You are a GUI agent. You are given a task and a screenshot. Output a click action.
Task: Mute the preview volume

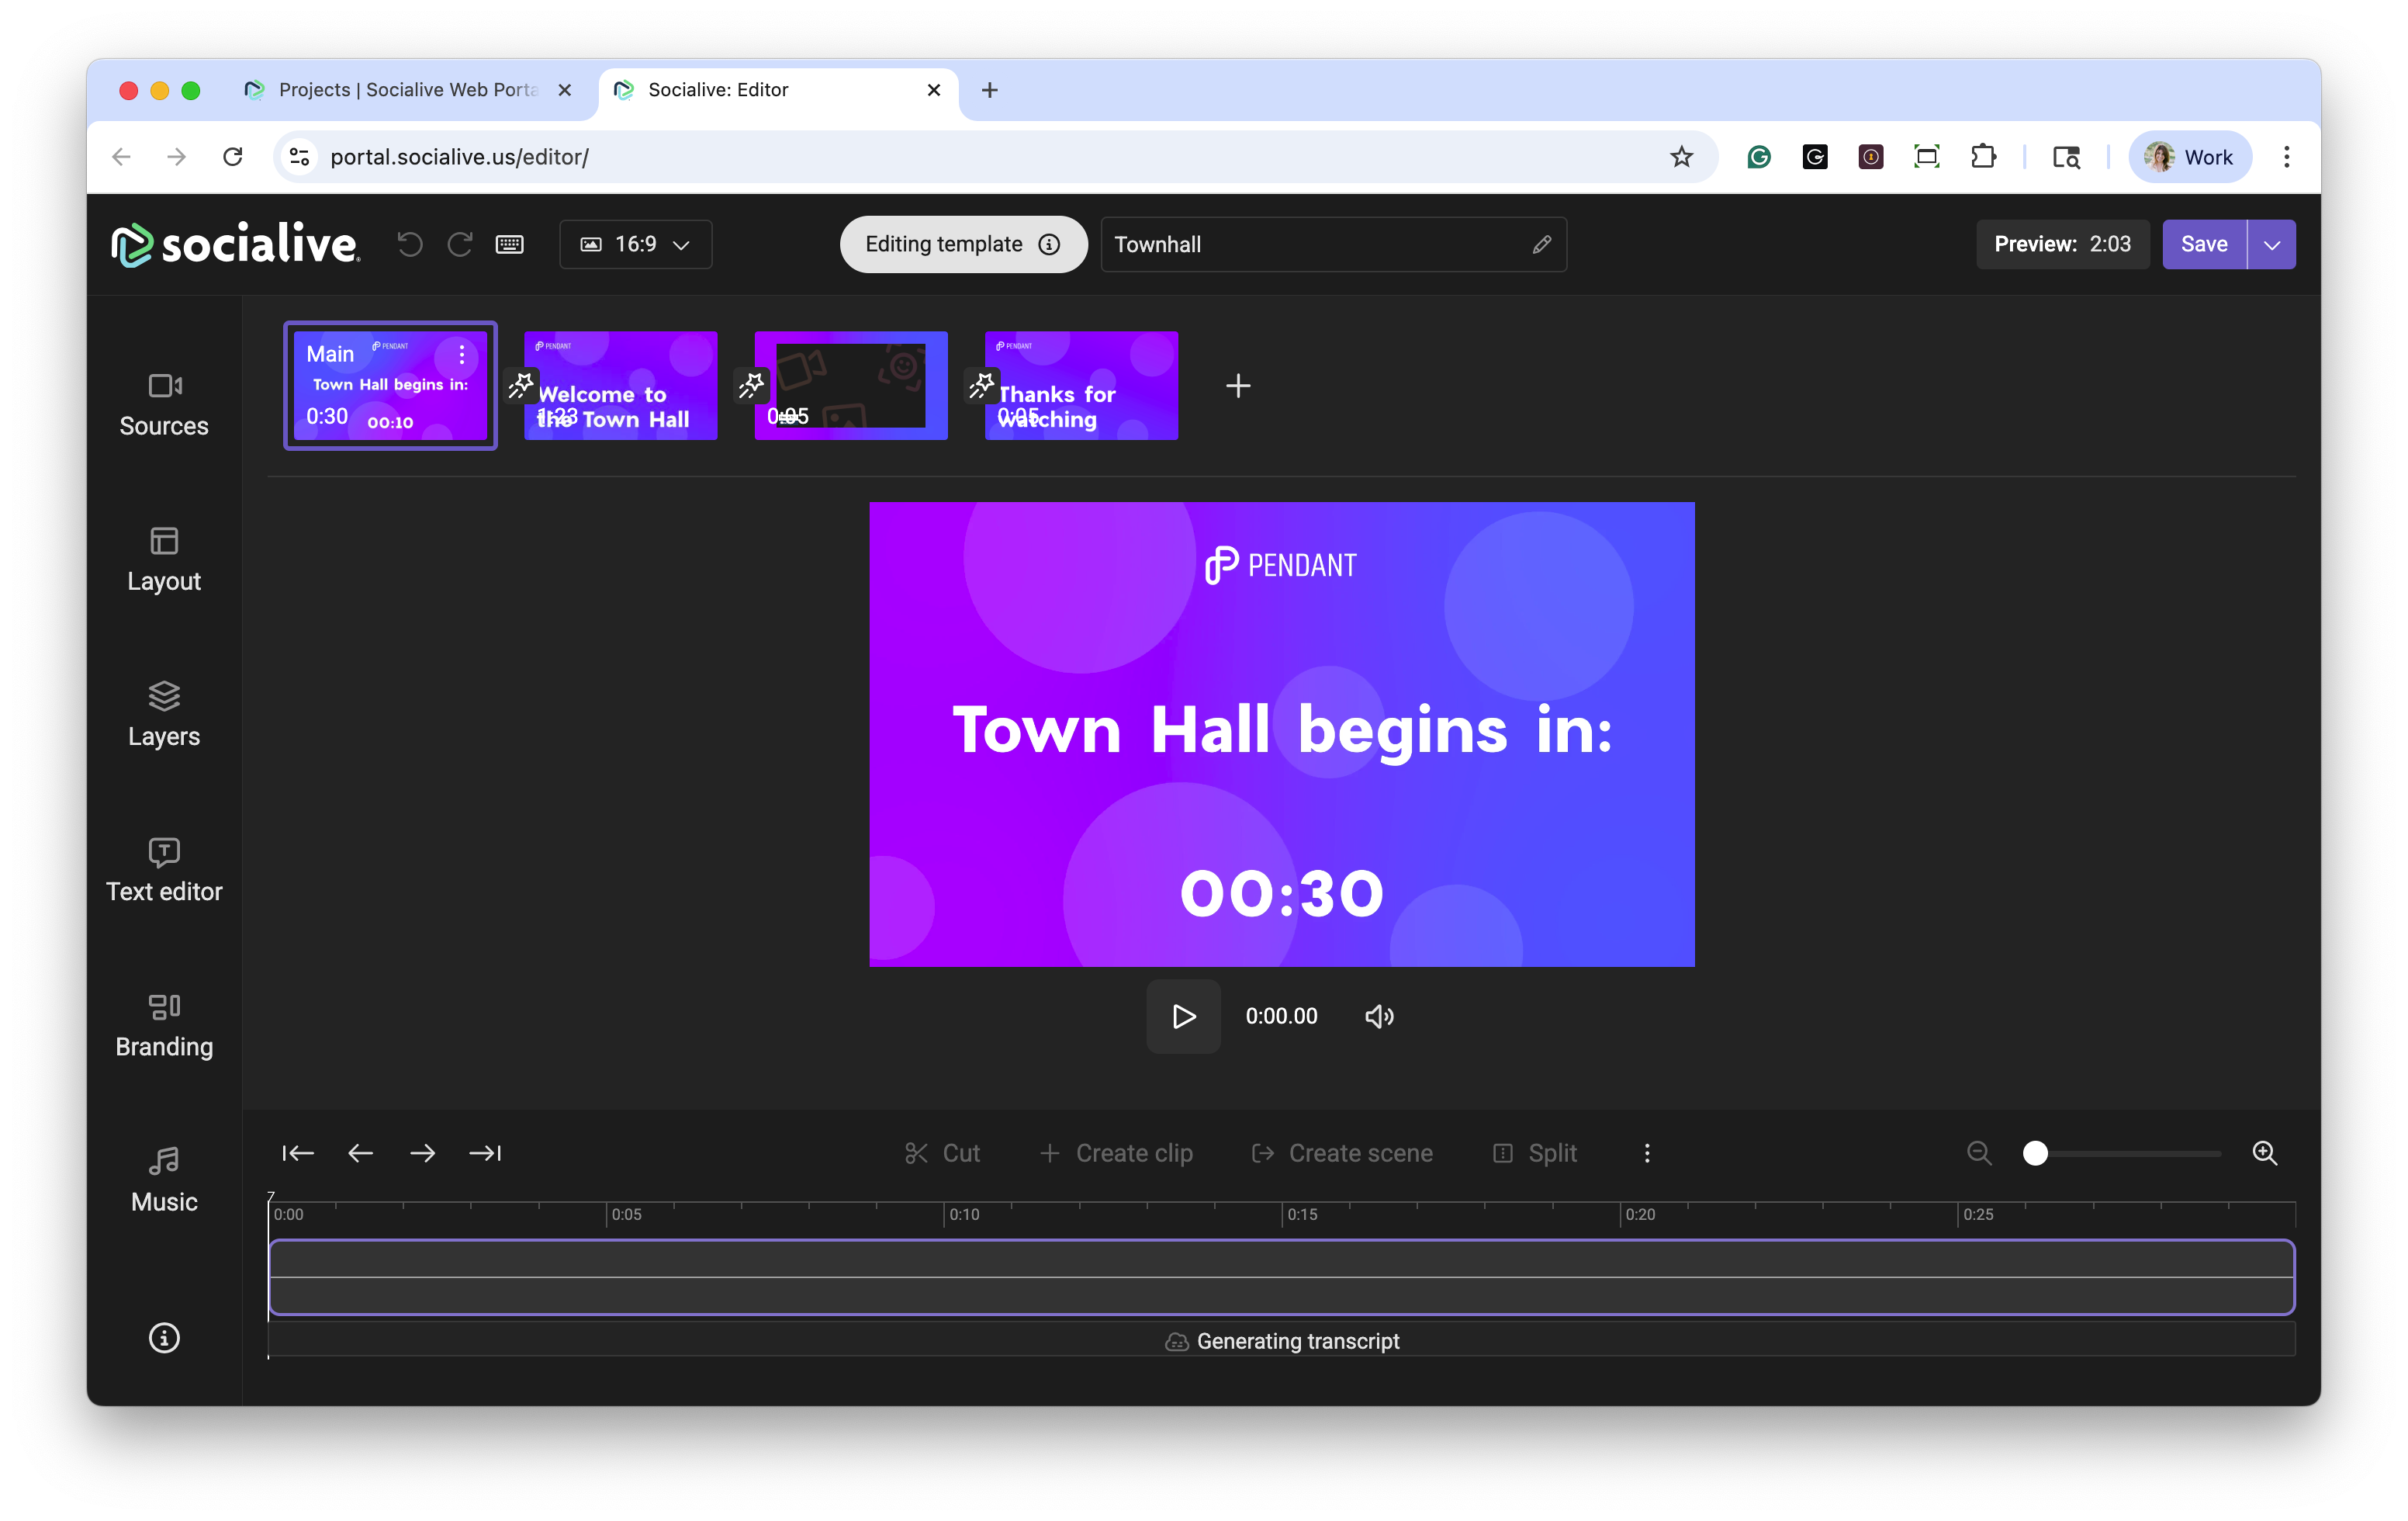pos(1379,1016)
